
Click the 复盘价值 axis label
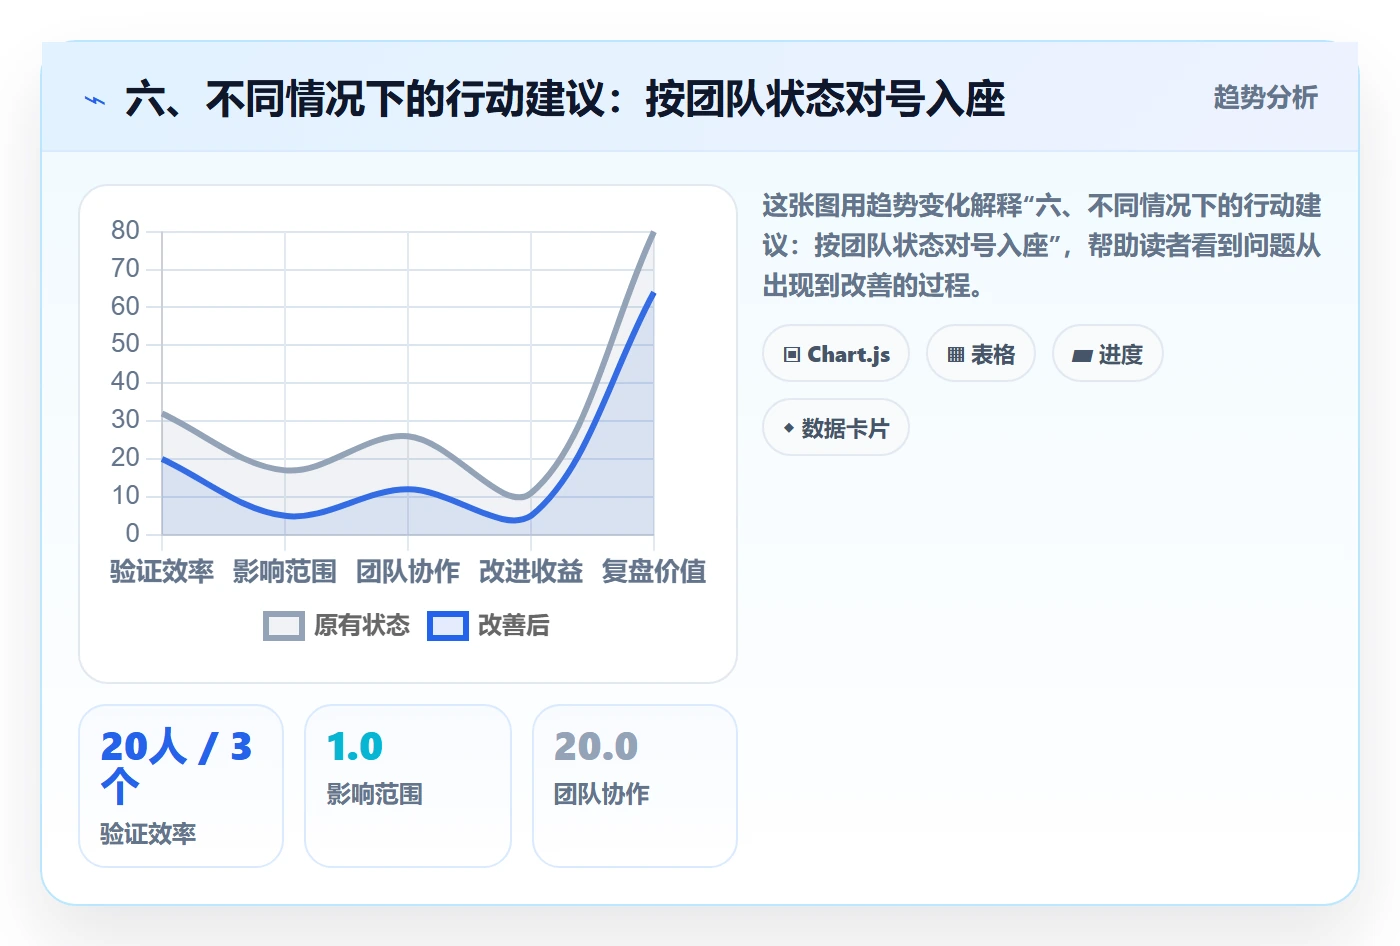point(654,571)
